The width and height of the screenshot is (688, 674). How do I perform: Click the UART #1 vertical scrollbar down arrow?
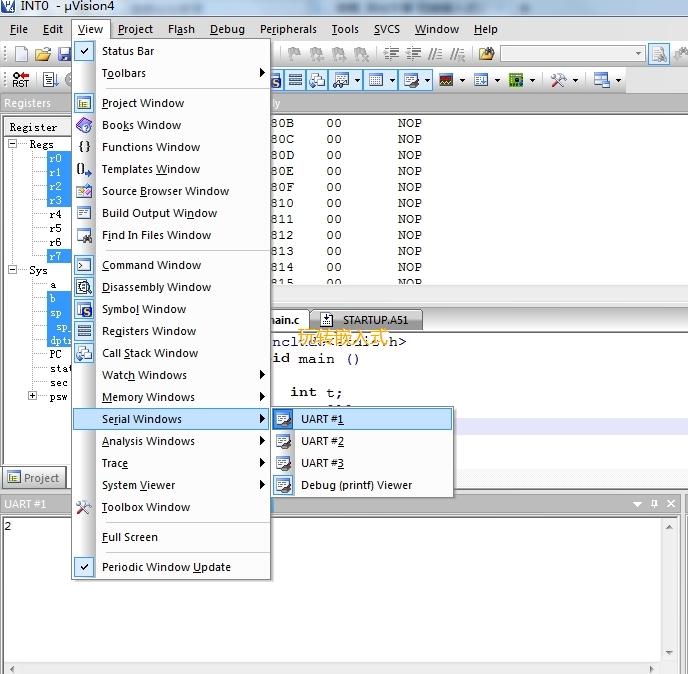[x=669, y=652]
